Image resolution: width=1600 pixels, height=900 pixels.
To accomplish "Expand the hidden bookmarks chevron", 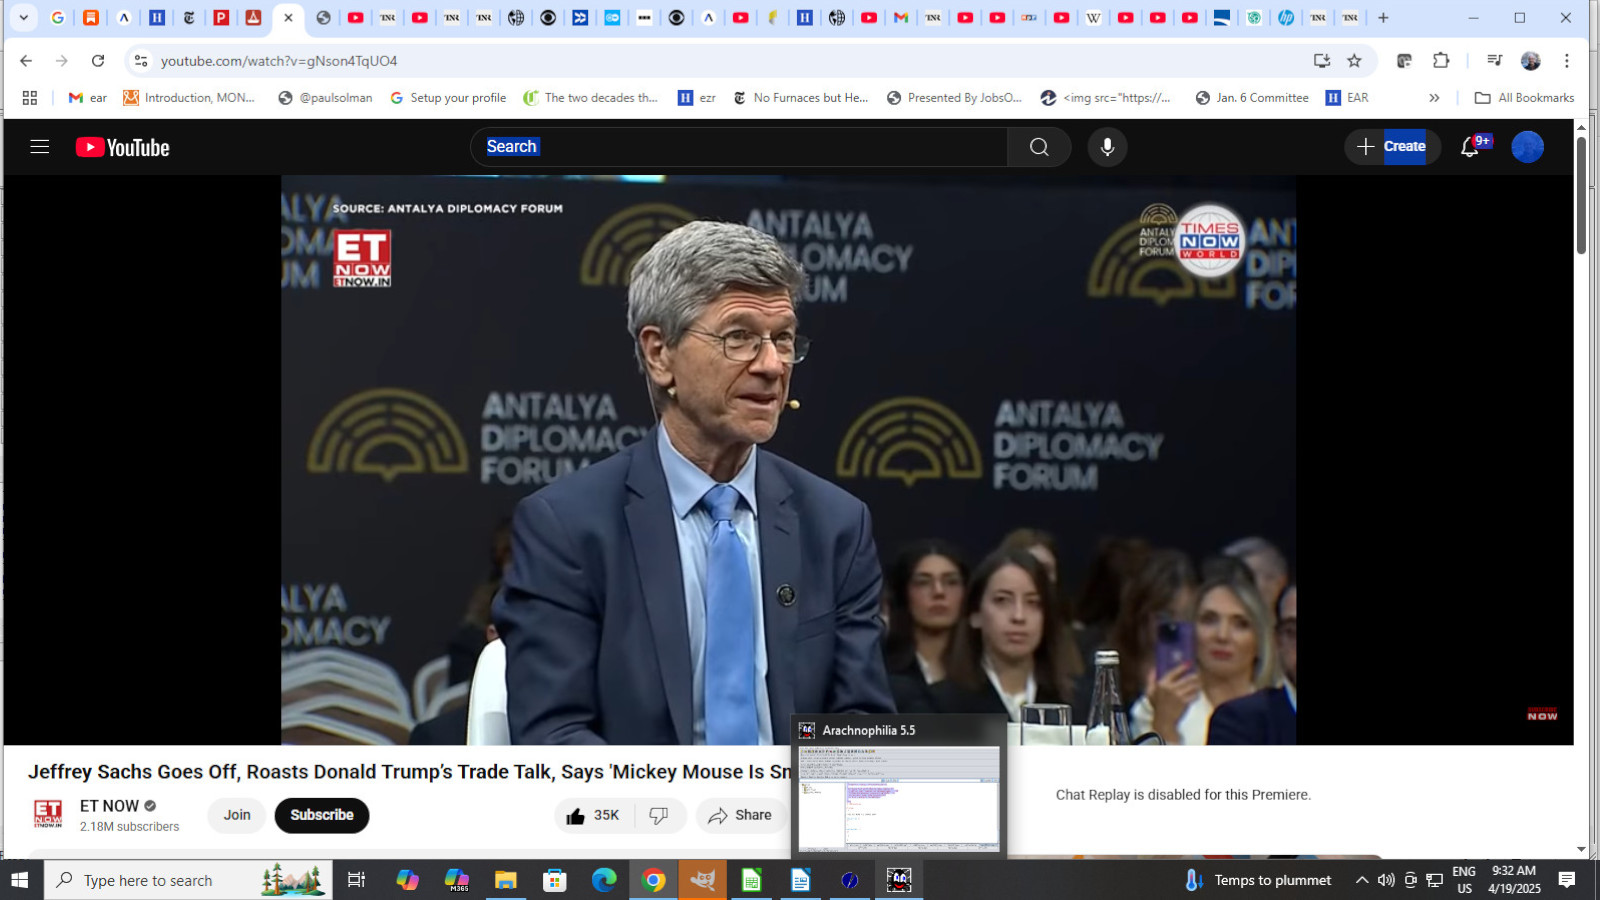I will click(1434, 98).
